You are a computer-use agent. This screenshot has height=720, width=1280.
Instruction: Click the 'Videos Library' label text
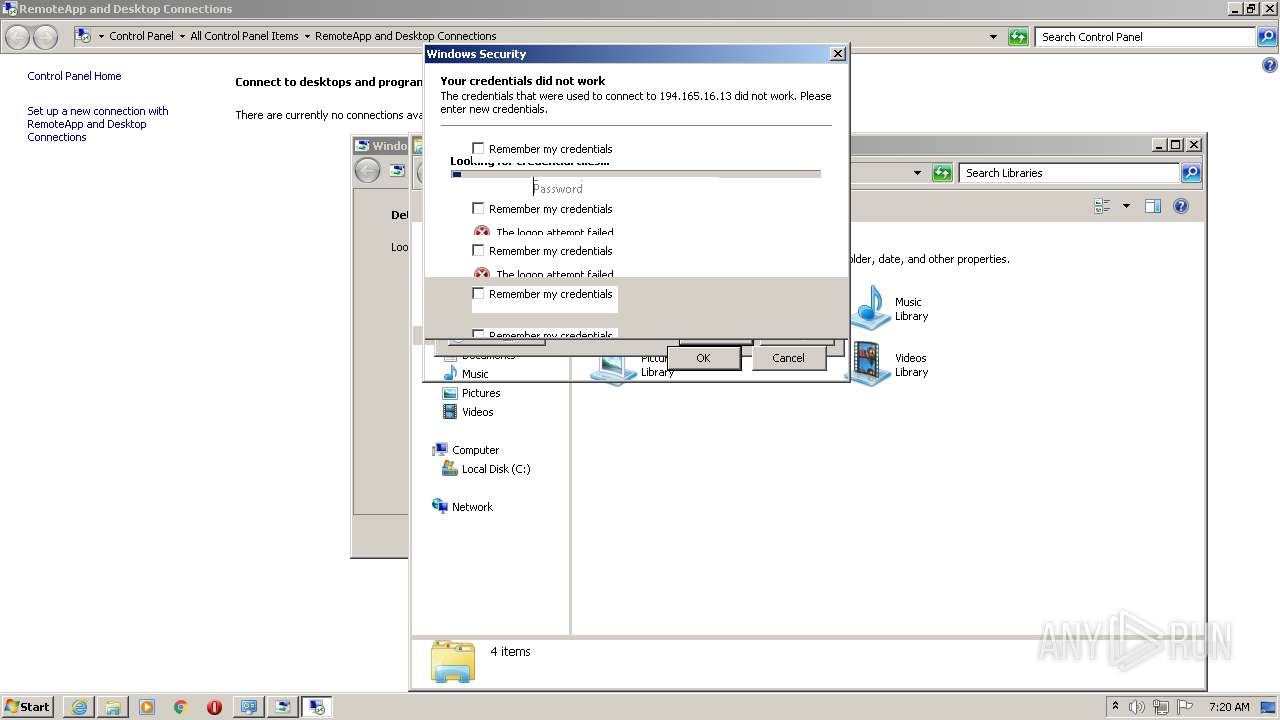coord(911,365)
